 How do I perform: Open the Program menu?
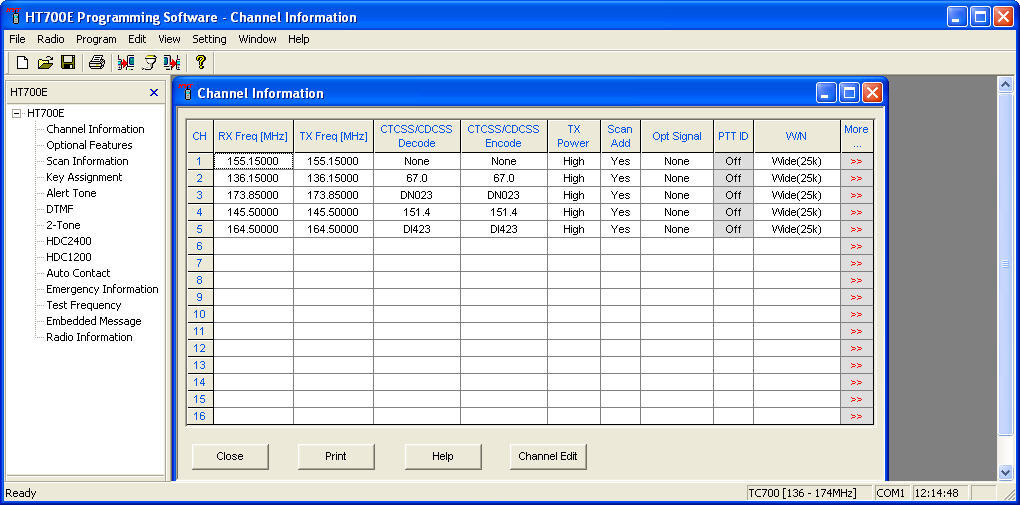[x=96, y=39]
